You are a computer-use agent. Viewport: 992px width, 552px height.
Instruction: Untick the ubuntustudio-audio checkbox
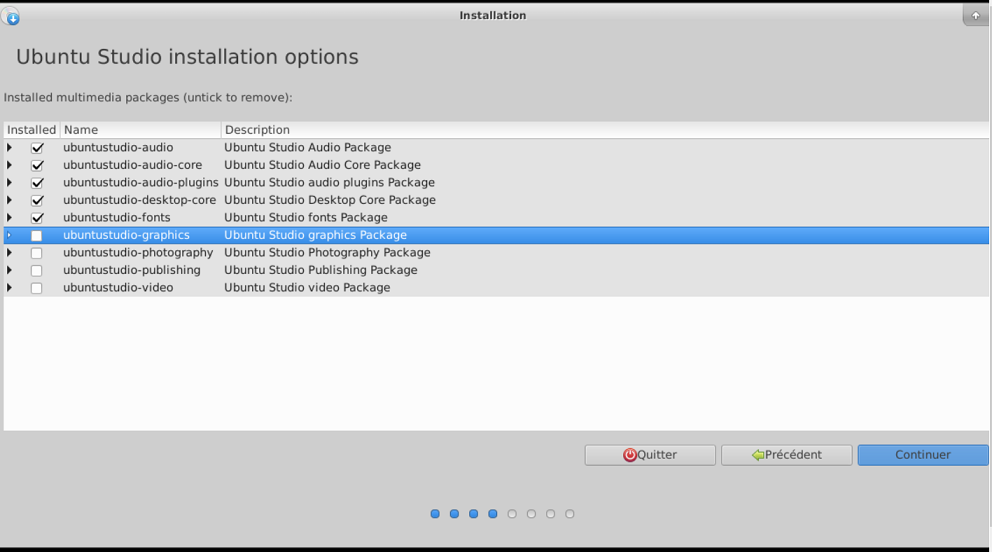[x=37, y=148]
